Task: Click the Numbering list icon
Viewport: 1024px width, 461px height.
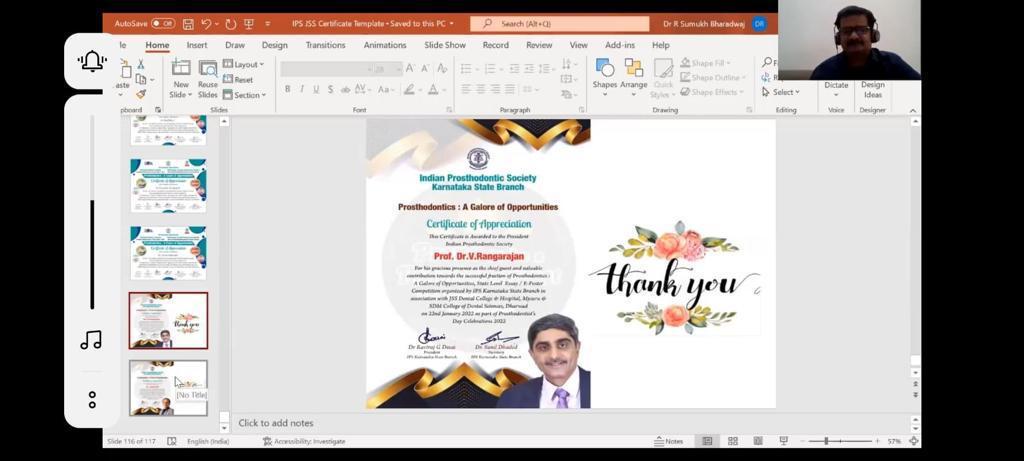Action: (x=490, y=69)
